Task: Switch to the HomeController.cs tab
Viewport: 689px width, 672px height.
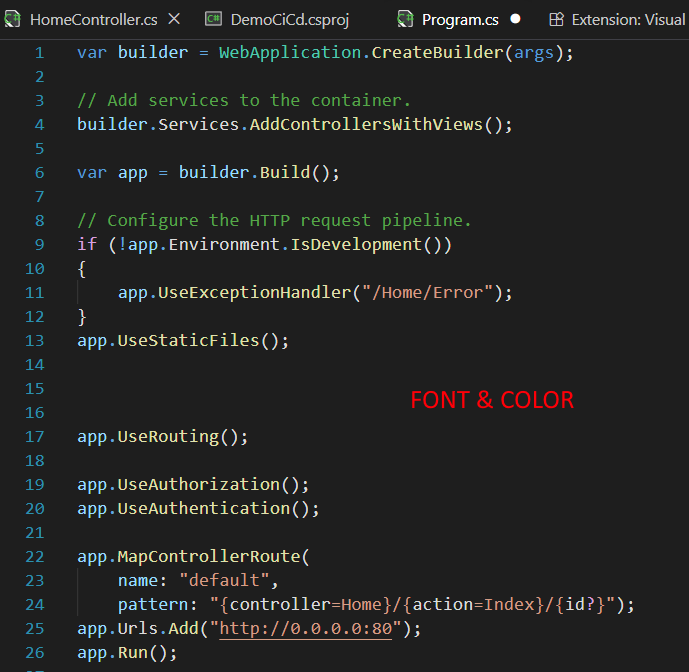Action: [x=93, y=20]
